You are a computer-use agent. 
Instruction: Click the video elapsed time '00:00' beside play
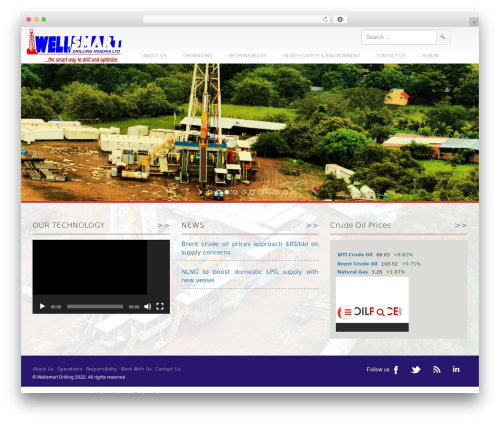pos(56,307)
